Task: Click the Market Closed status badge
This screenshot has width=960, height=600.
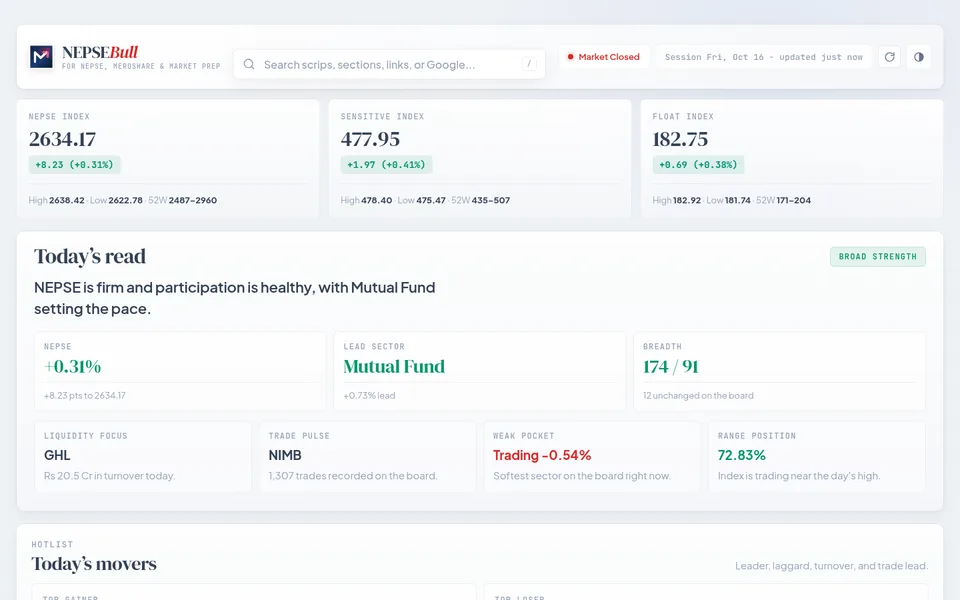Action: pyautogui.click(x=604, y=57)
